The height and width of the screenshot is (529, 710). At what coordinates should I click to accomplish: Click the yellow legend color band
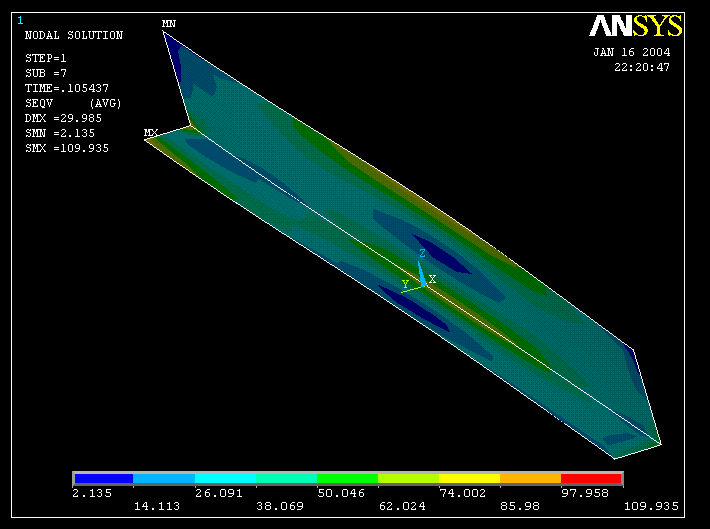click(470, 478)
